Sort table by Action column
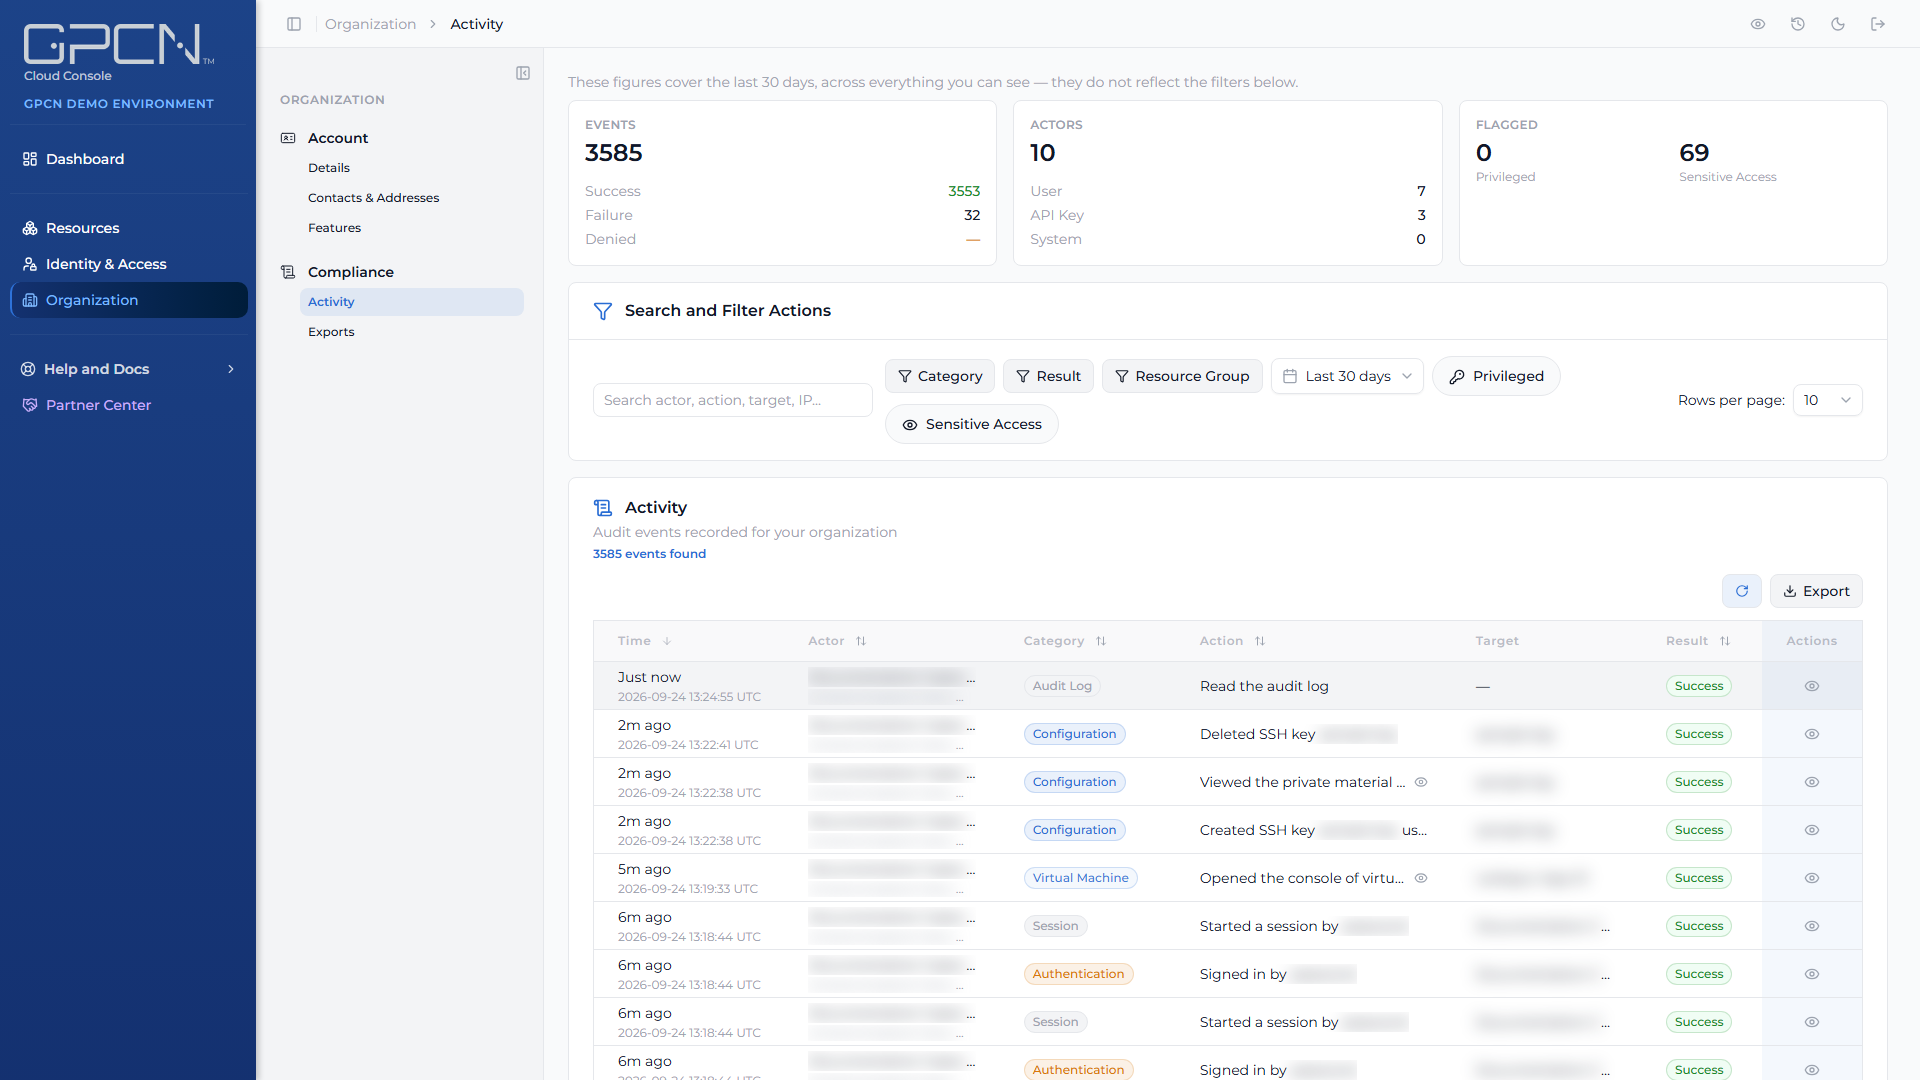The image size is (1920, 1080). click(x=1232, y=641)
